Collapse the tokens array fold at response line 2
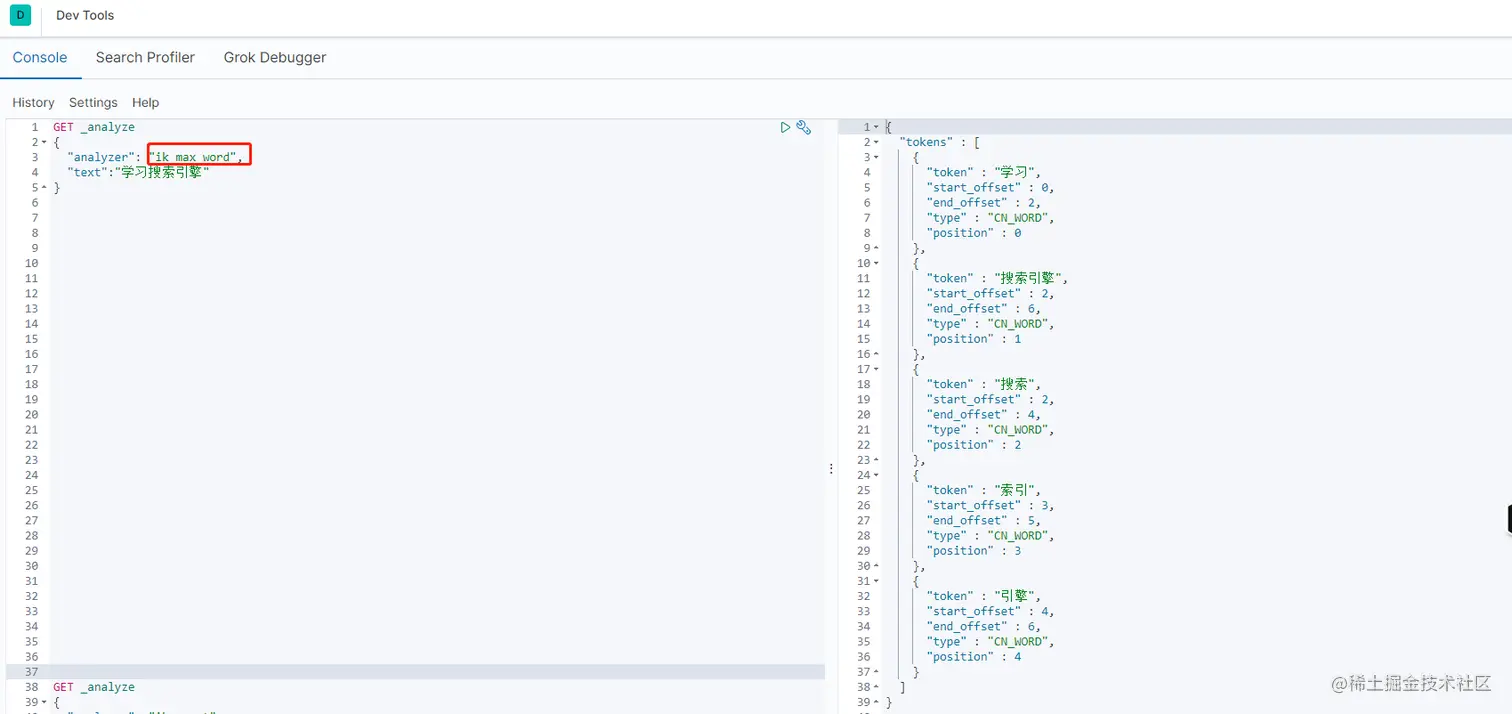1512x714 pixels. pos(876,143)
